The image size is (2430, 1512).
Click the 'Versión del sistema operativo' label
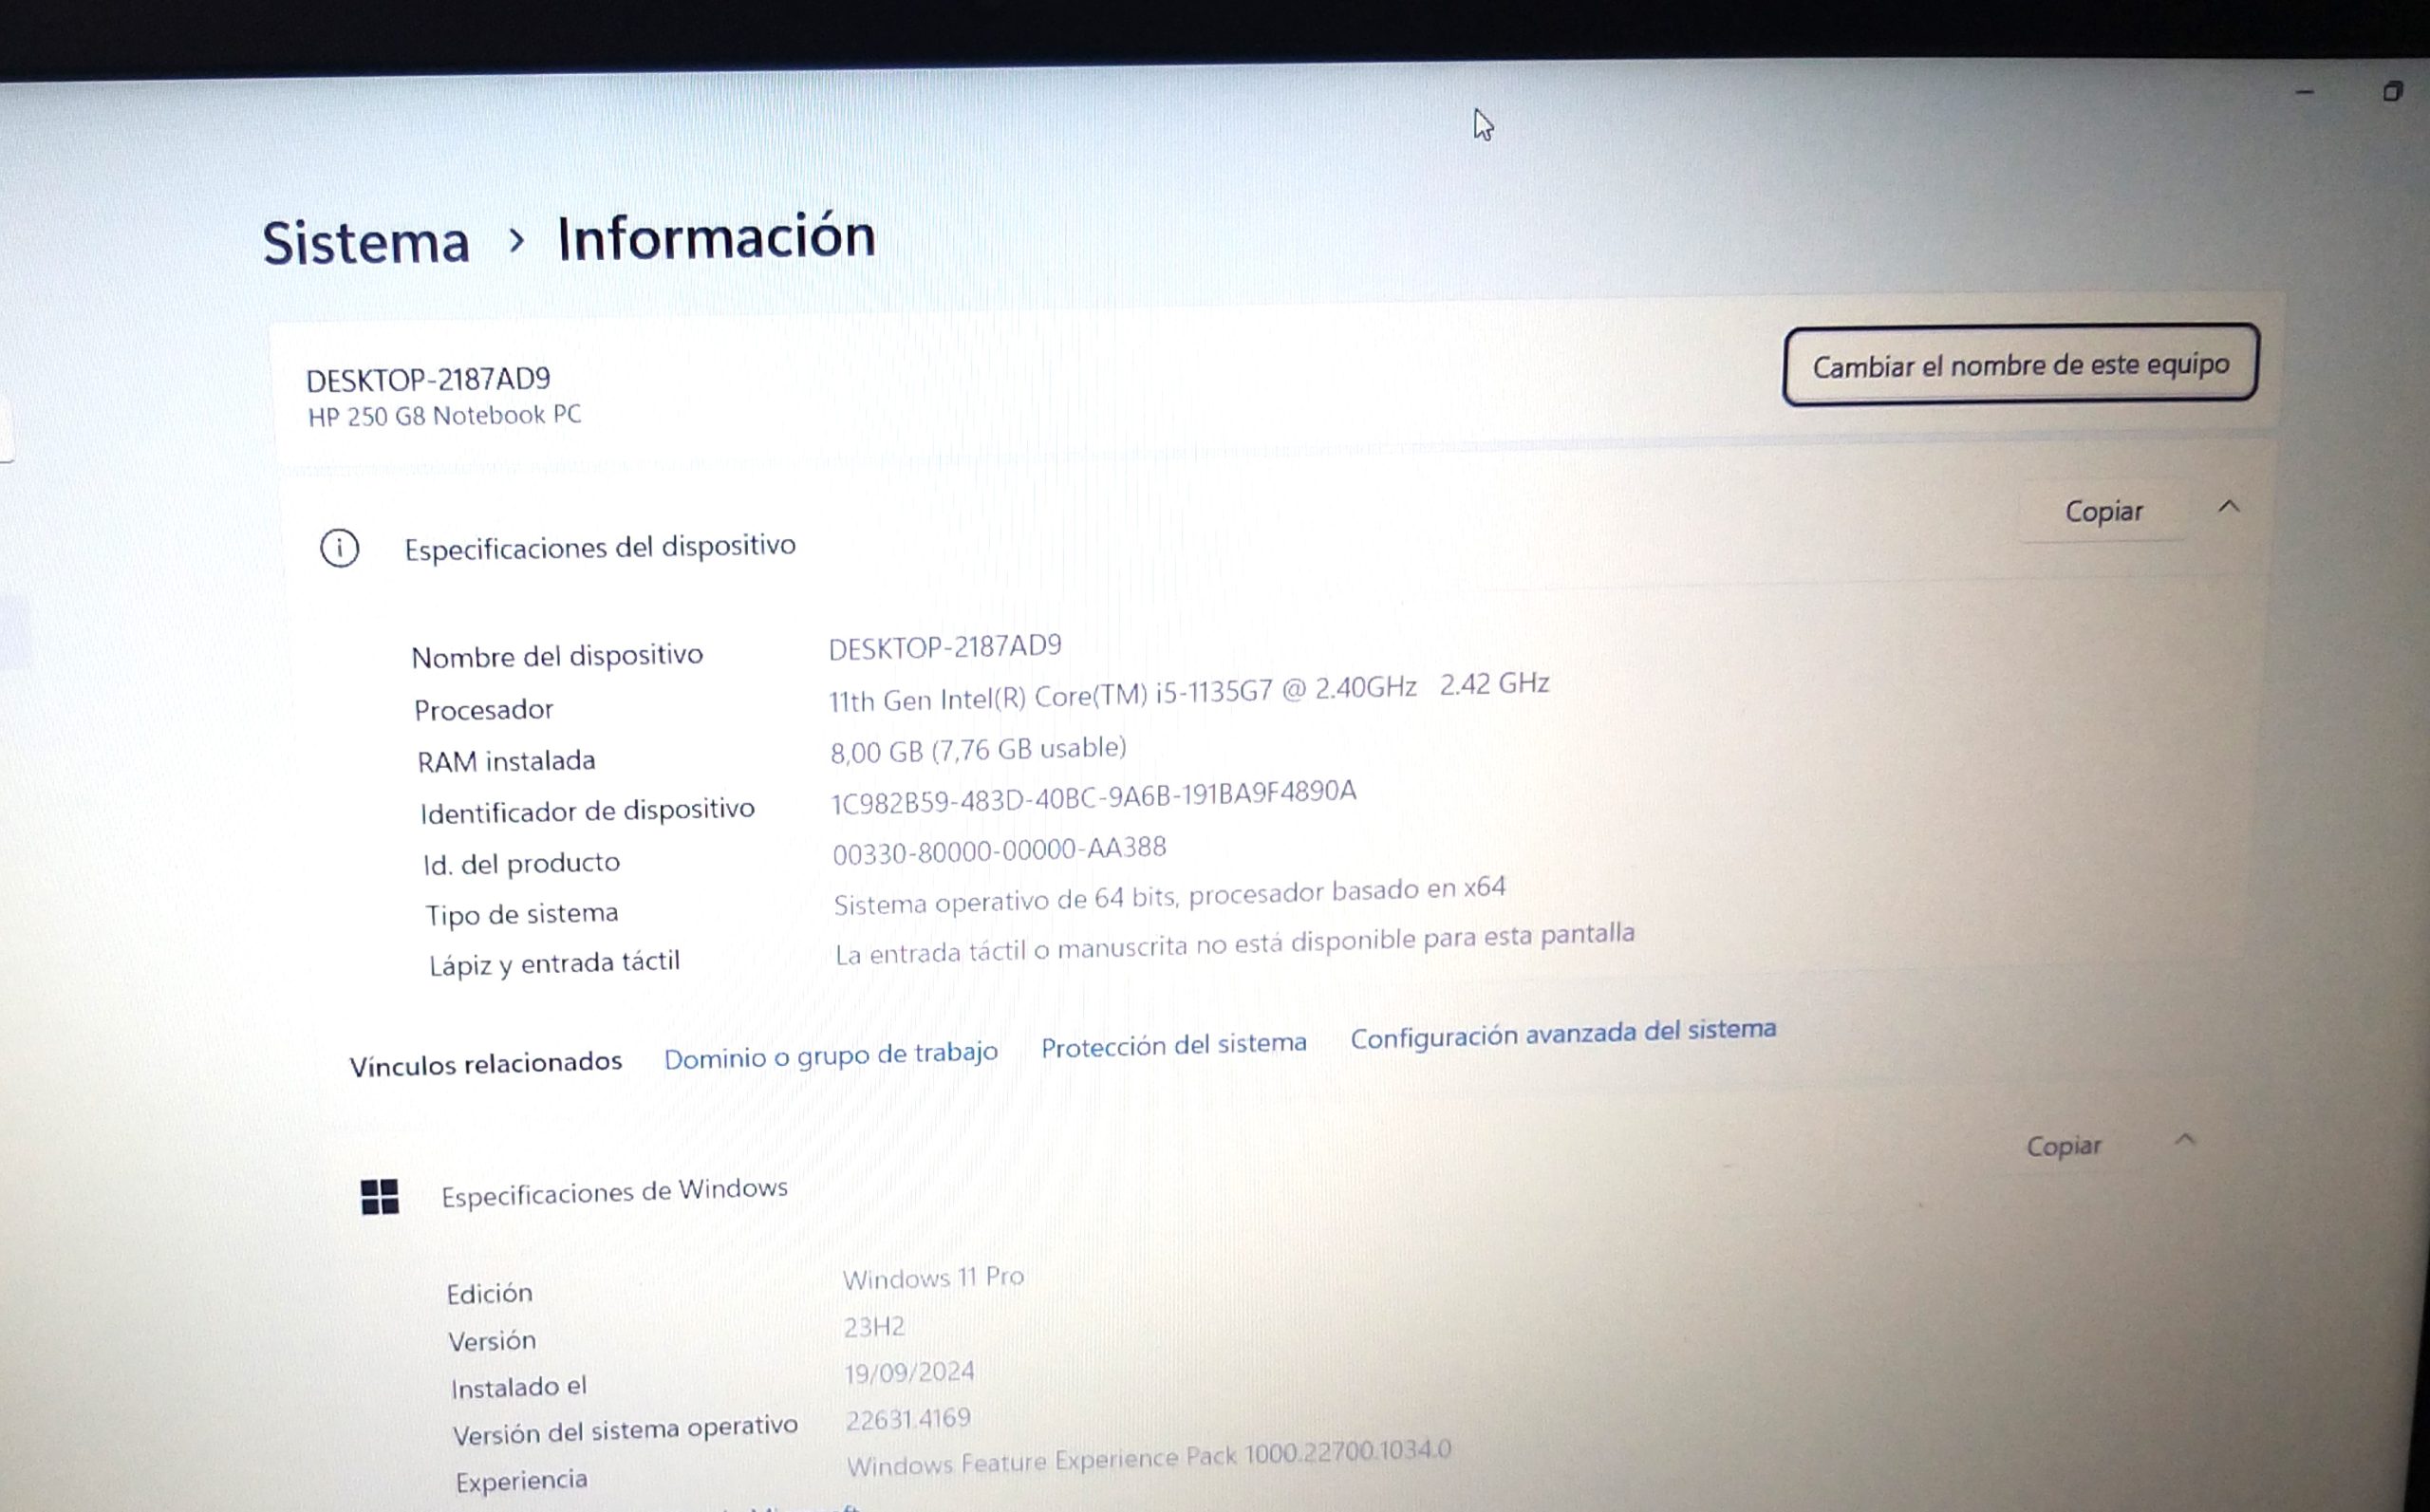(x=625, y=1431)
